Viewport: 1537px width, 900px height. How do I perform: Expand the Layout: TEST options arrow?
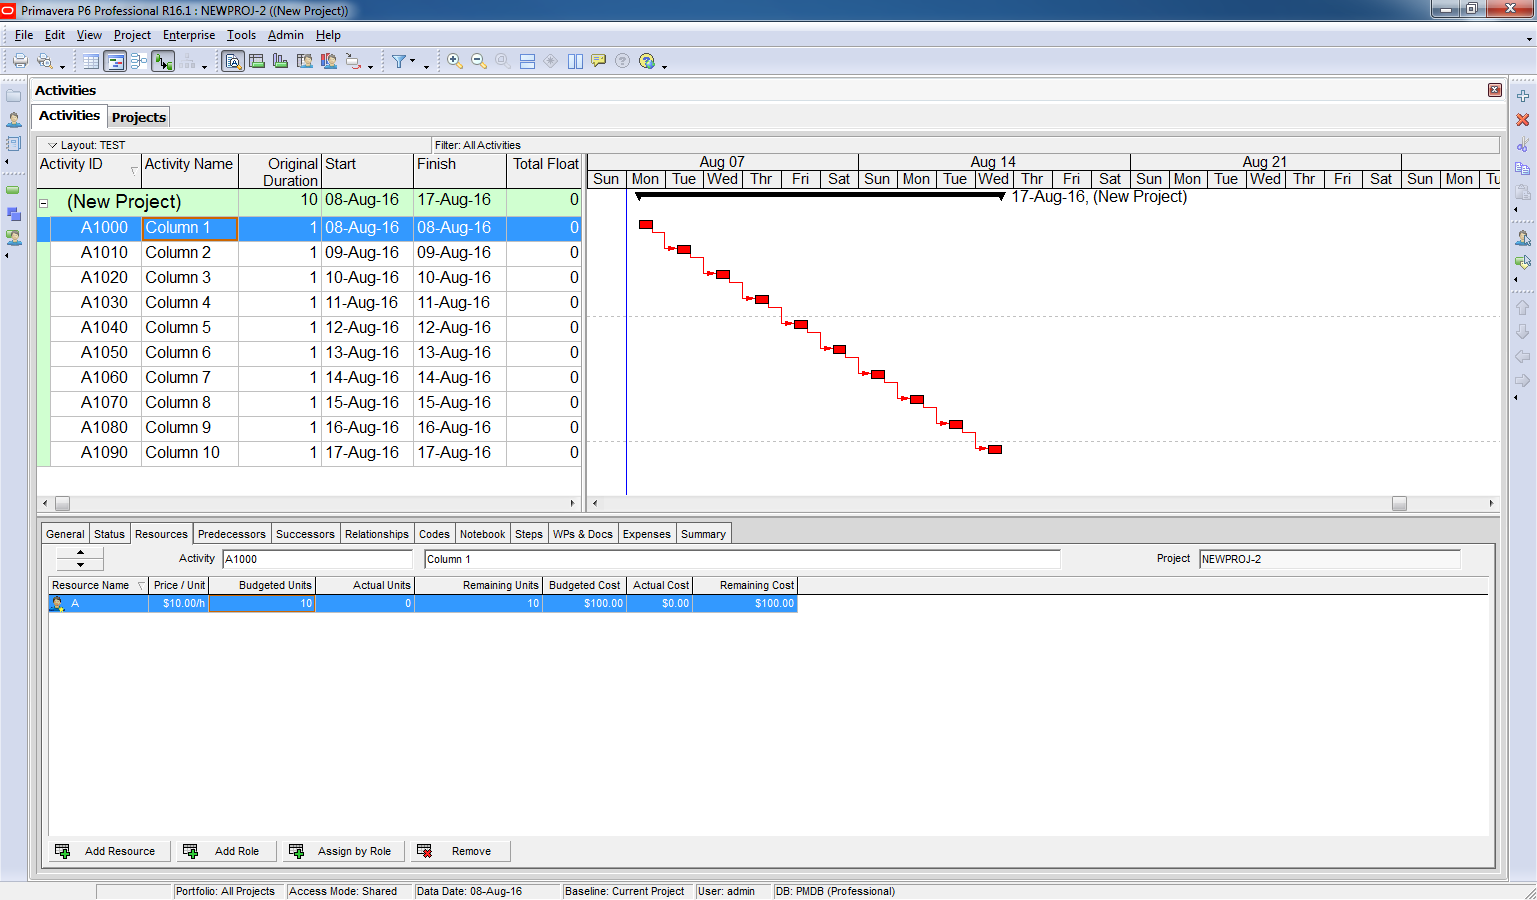point(53,145)
